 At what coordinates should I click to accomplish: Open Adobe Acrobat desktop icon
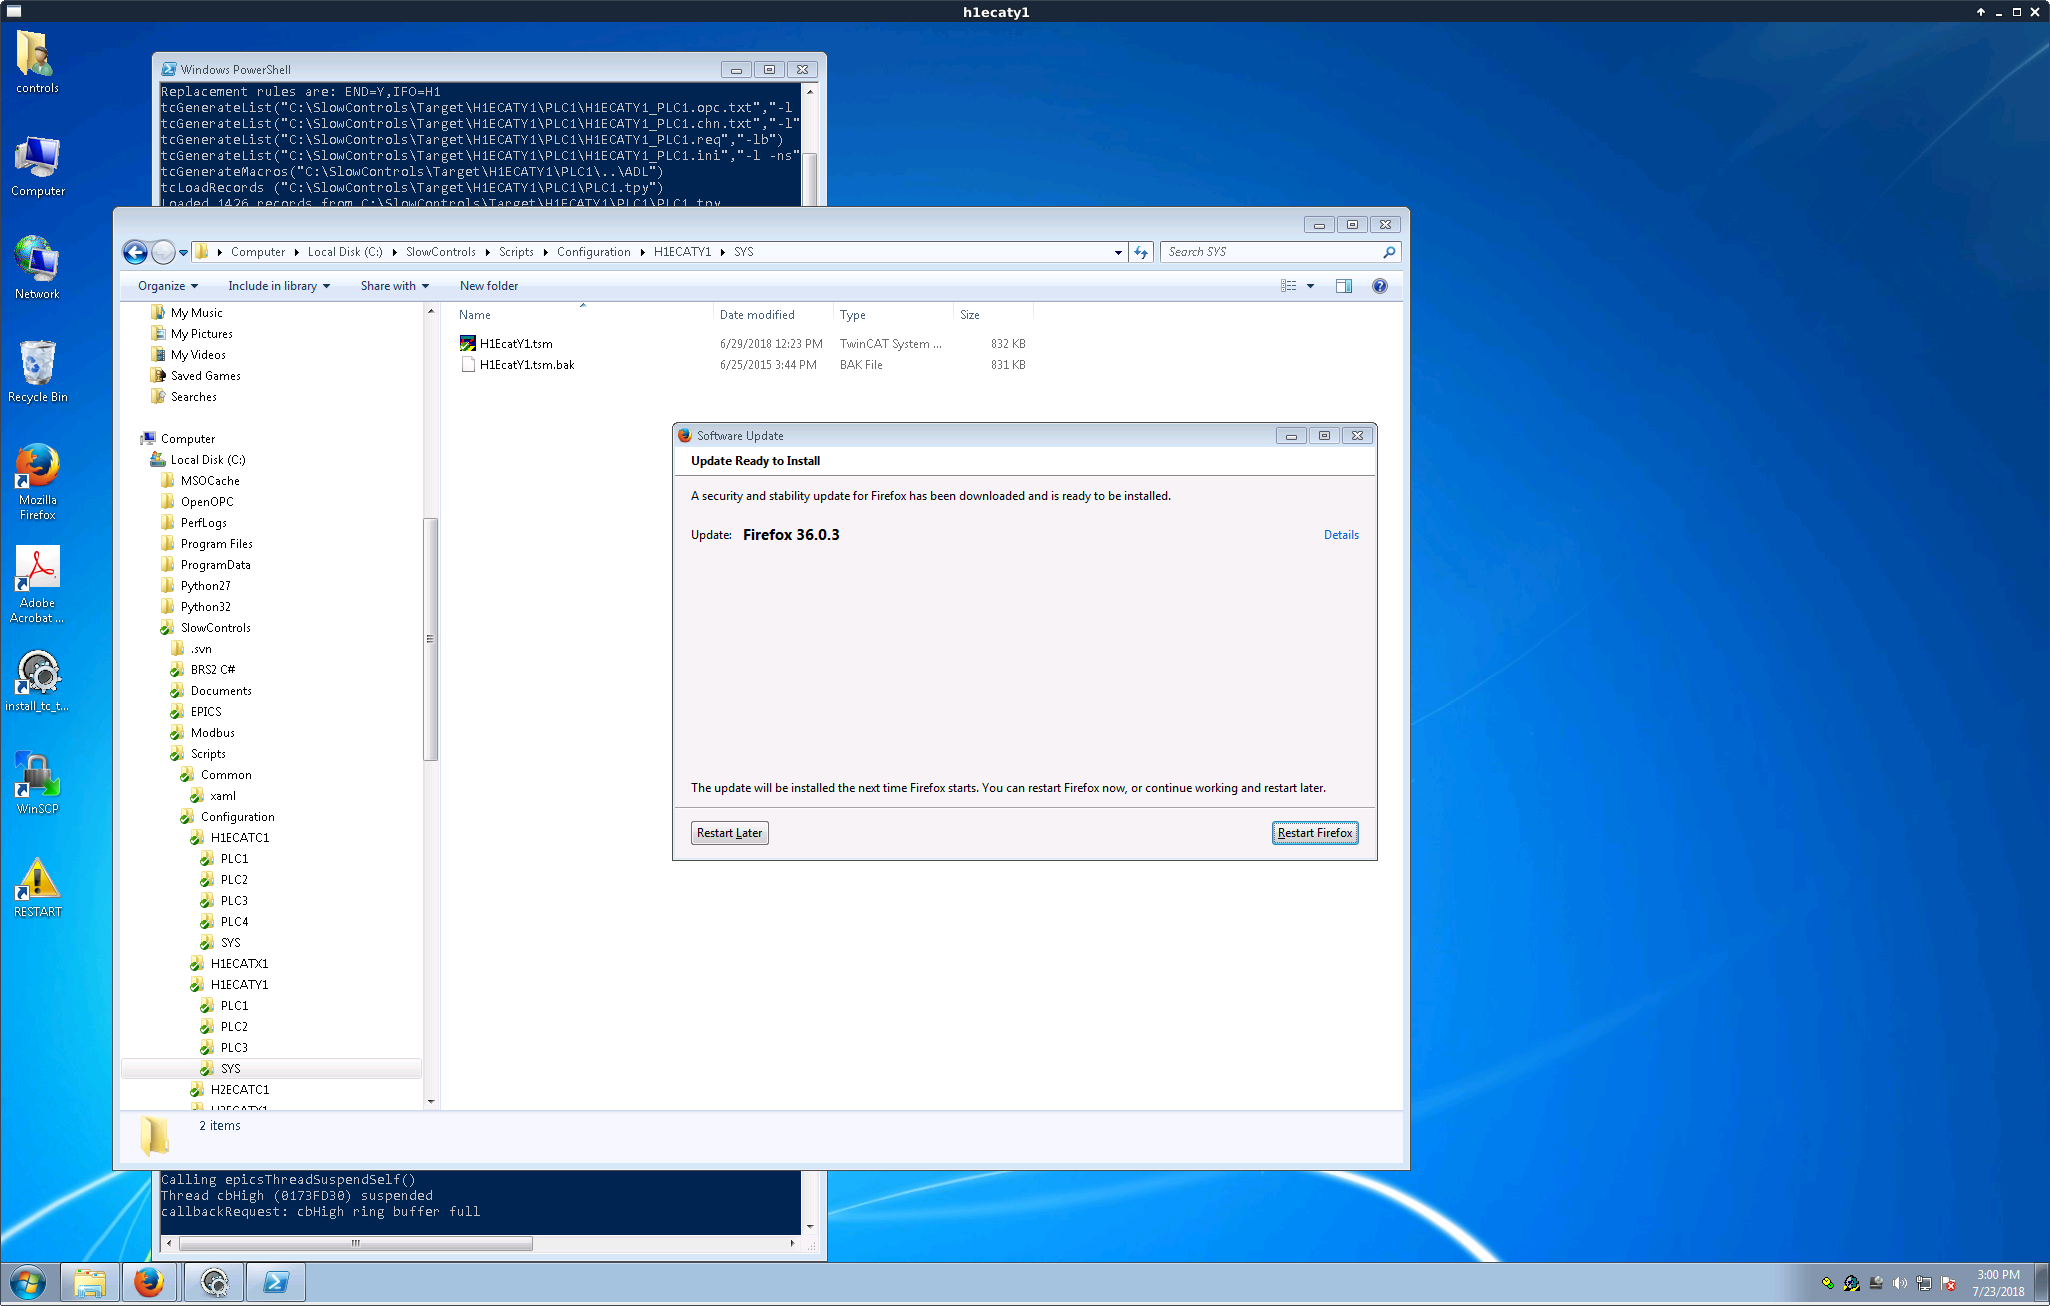tap(37, 585)
